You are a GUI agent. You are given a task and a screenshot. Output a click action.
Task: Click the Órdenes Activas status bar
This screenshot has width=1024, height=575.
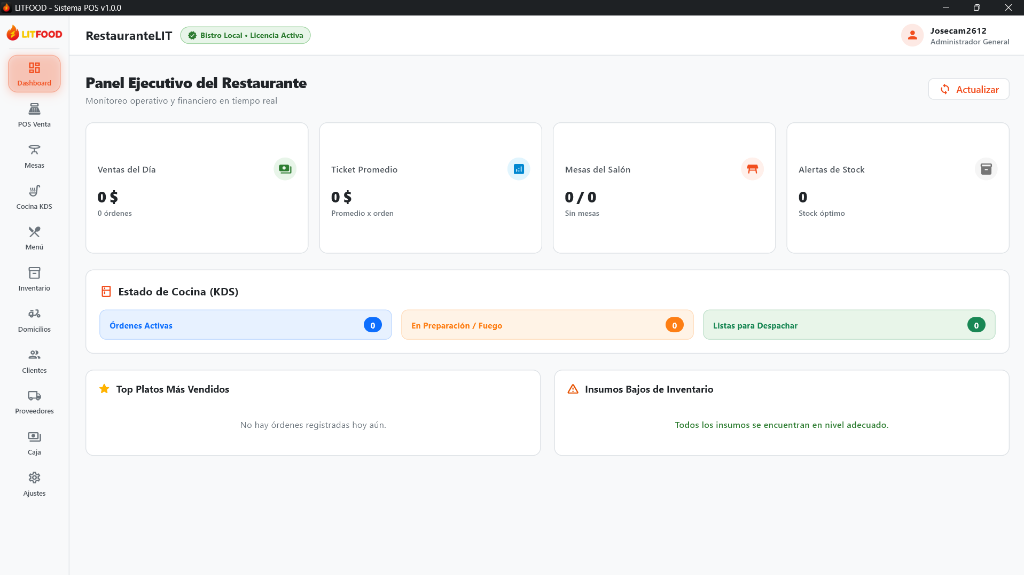(245, 325)
